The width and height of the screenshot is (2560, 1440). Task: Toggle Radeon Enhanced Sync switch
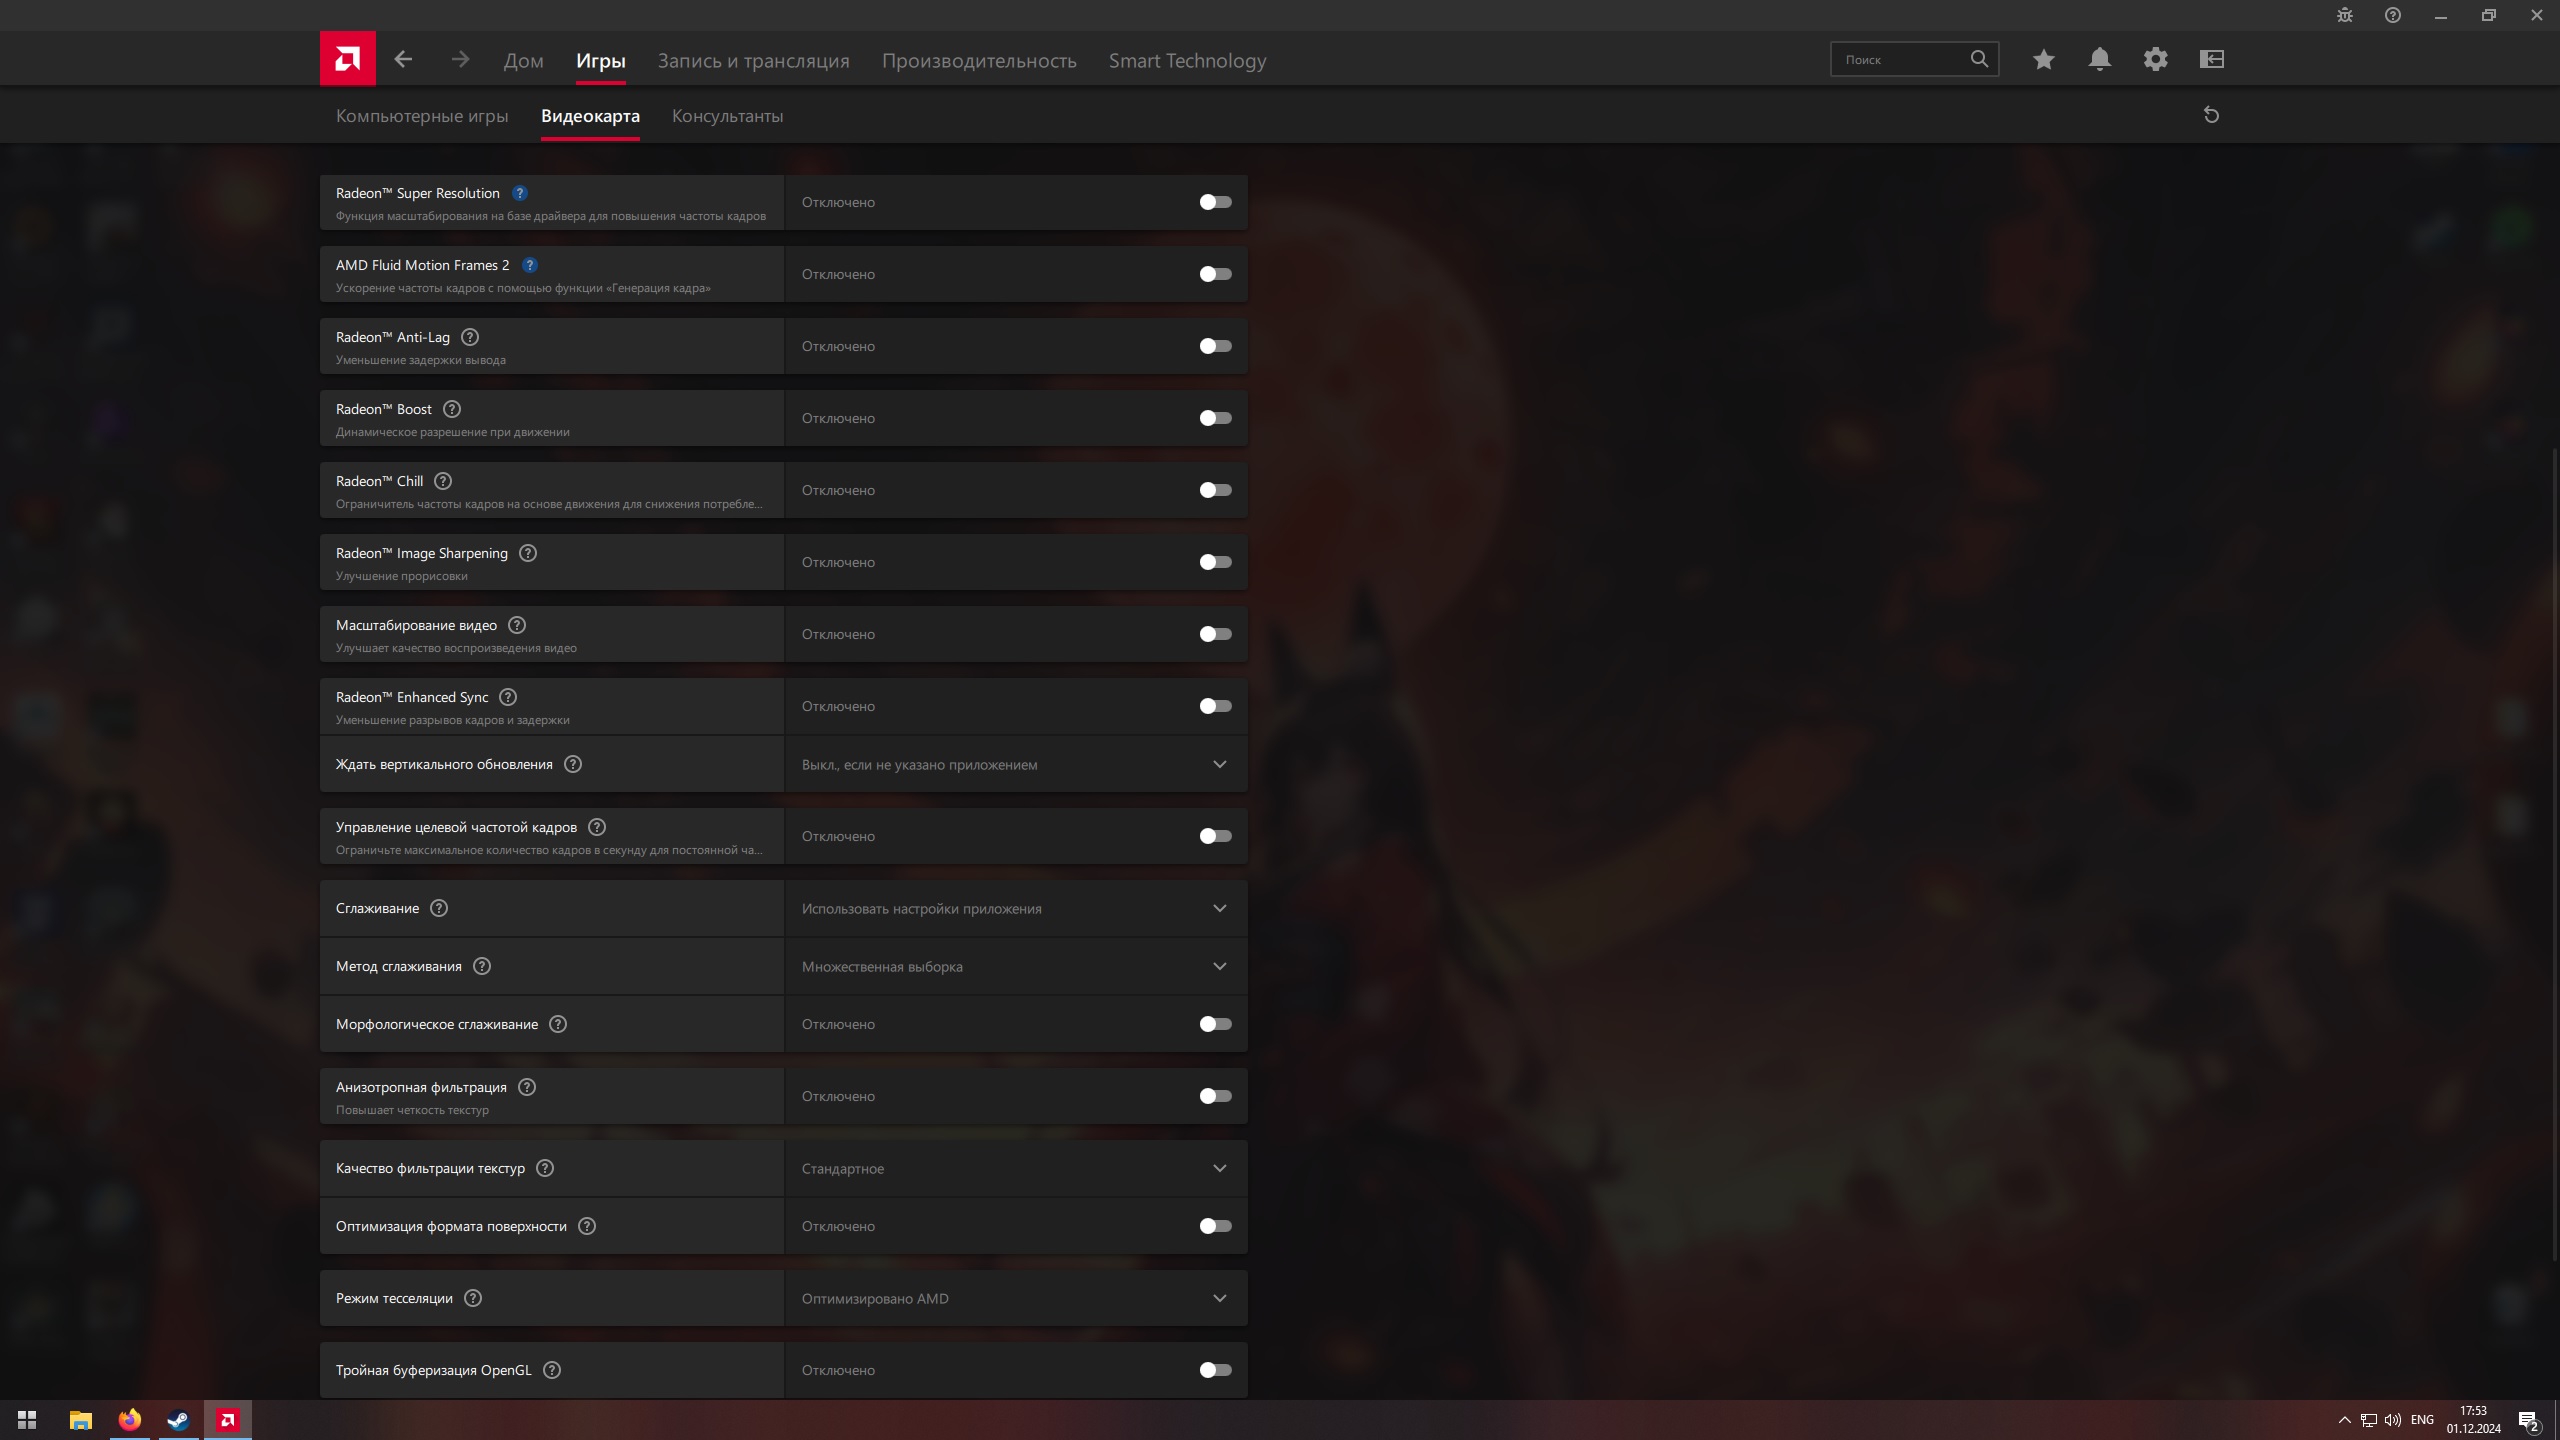[1215, 706]
